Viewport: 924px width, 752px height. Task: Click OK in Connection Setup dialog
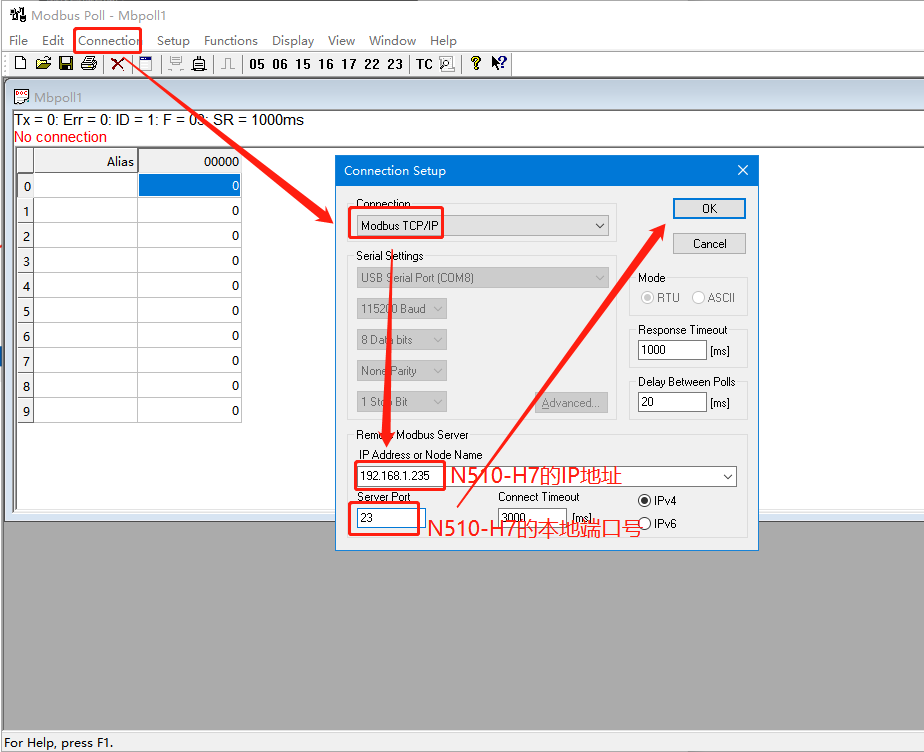pos(709,208)
